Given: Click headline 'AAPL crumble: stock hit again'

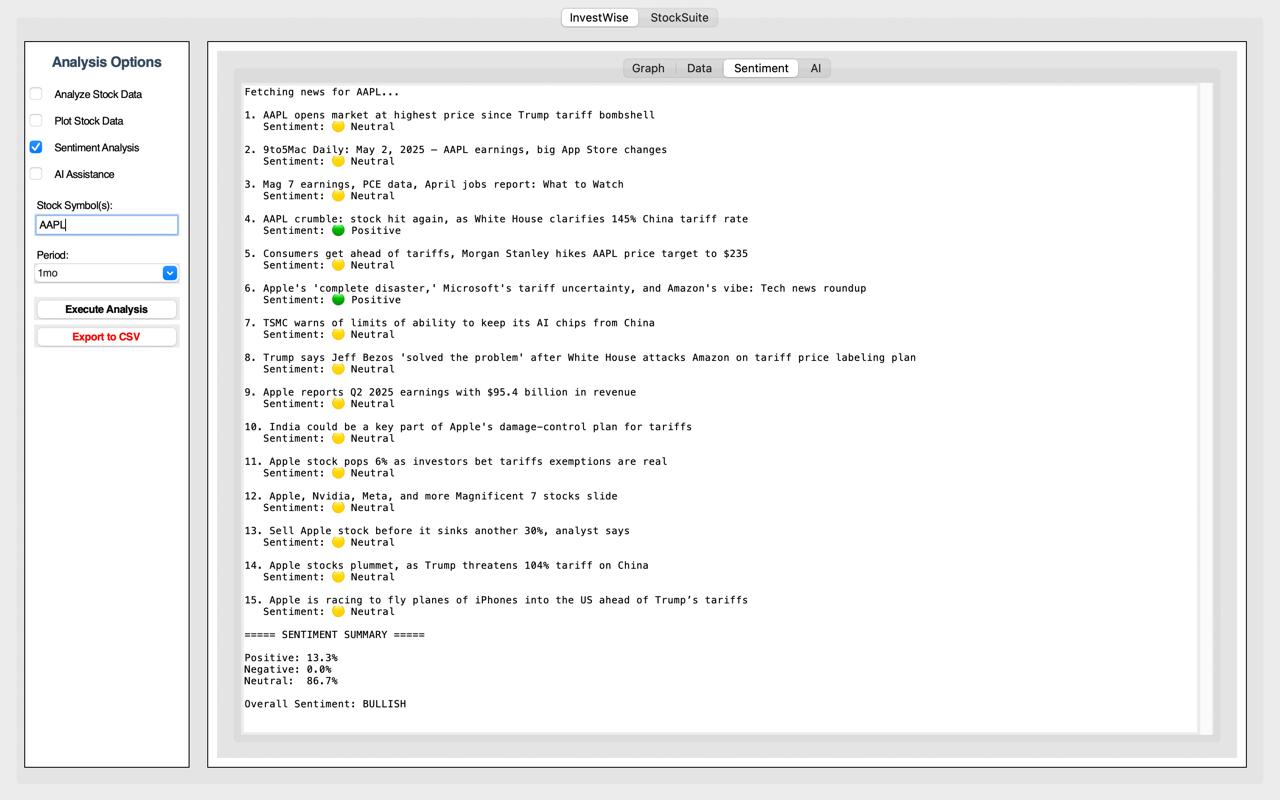Looking at the screenshot, I should click(505, 219).
